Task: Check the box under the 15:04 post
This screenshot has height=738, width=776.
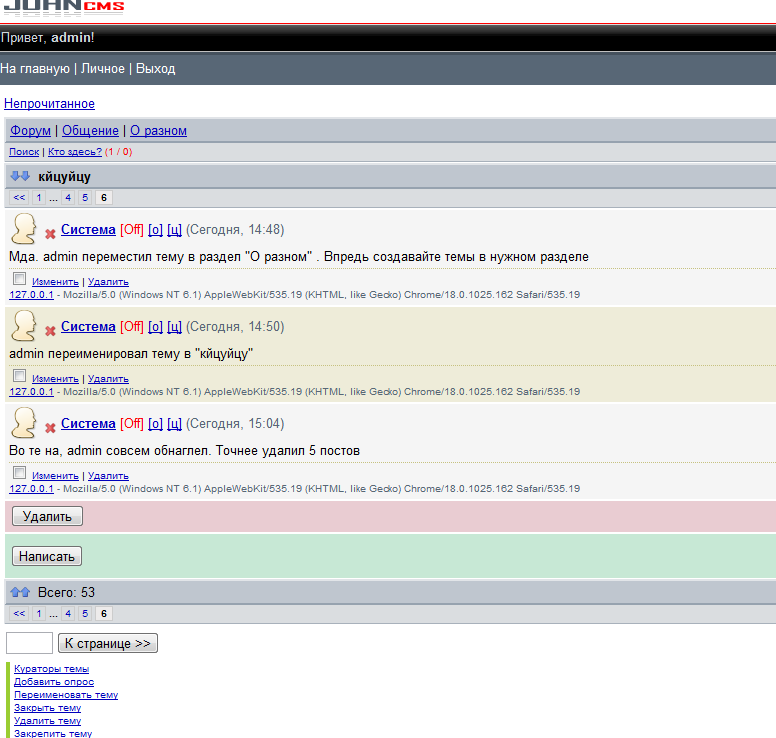Action: point(19,472)
